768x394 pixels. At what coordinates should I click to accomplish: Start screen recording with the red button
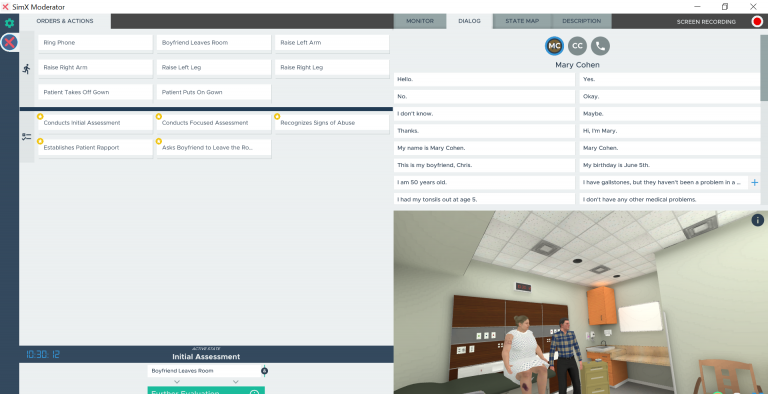(x=757, y=22)
